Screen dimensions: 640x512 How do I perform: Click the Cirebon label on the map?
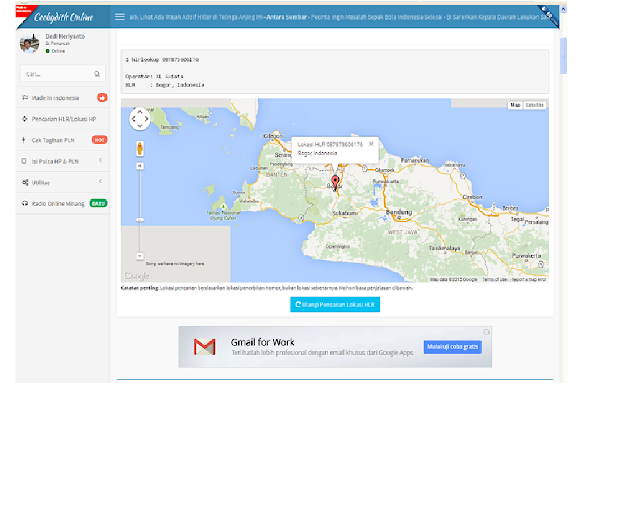pyautogui.click(x=472, y=197)
